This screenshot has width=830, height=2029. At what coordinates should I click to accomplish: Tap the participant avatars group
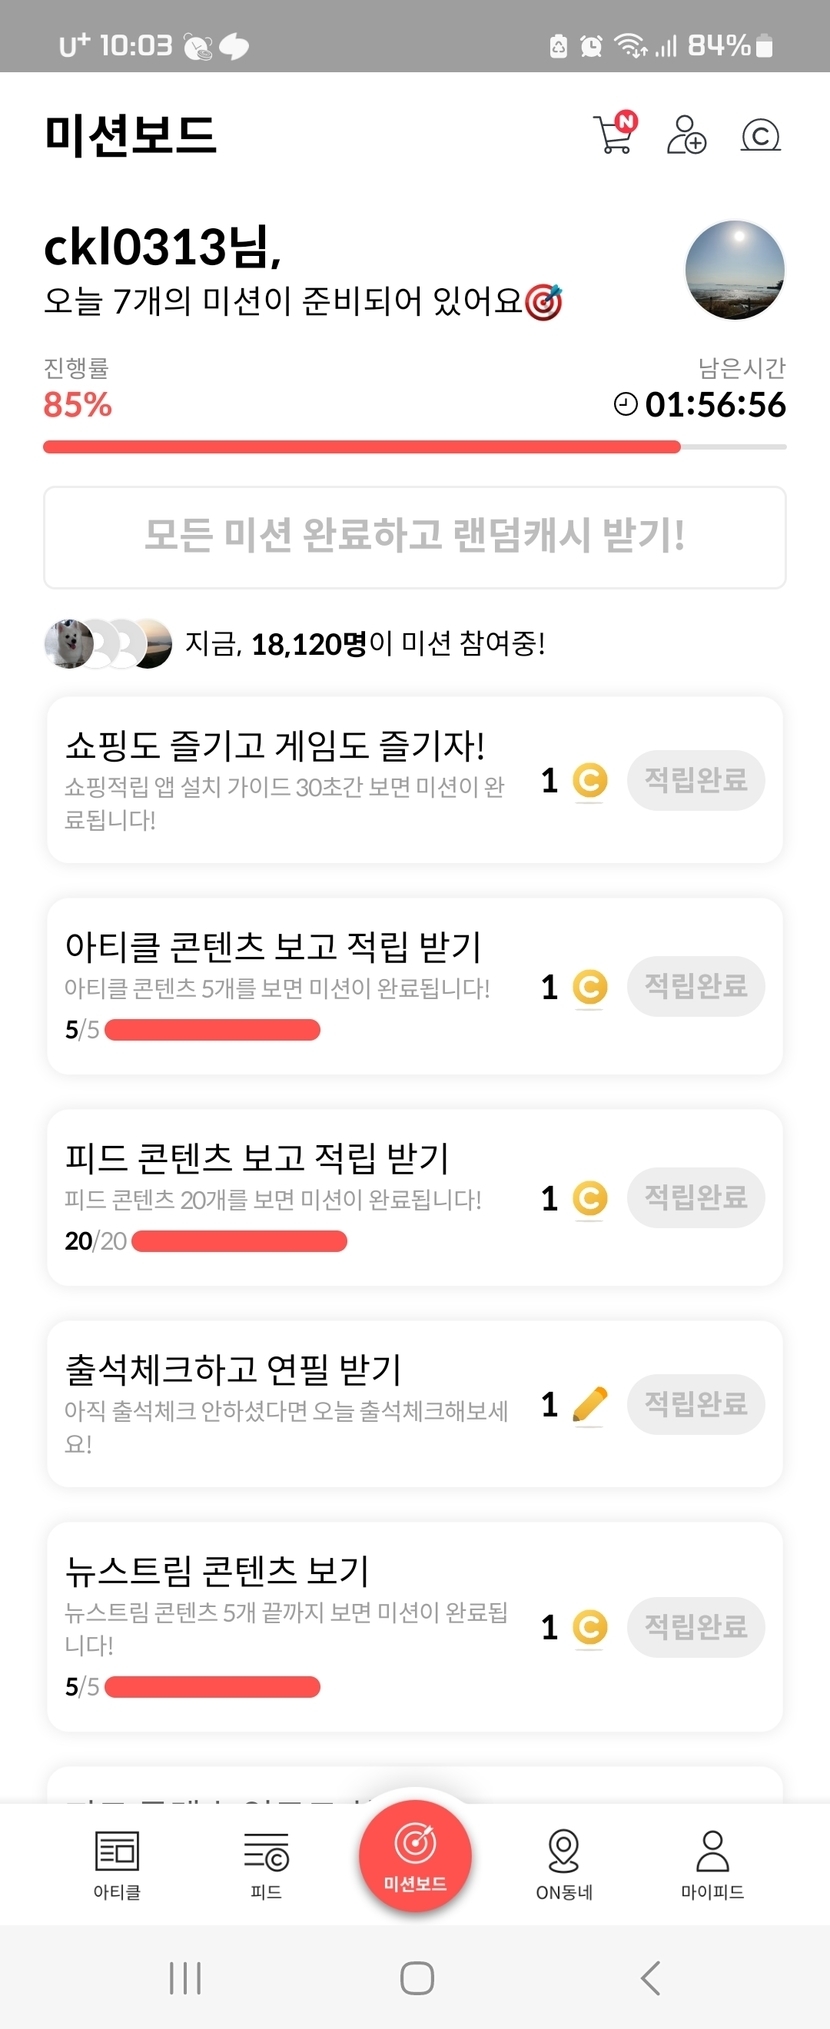click(108, 643)
